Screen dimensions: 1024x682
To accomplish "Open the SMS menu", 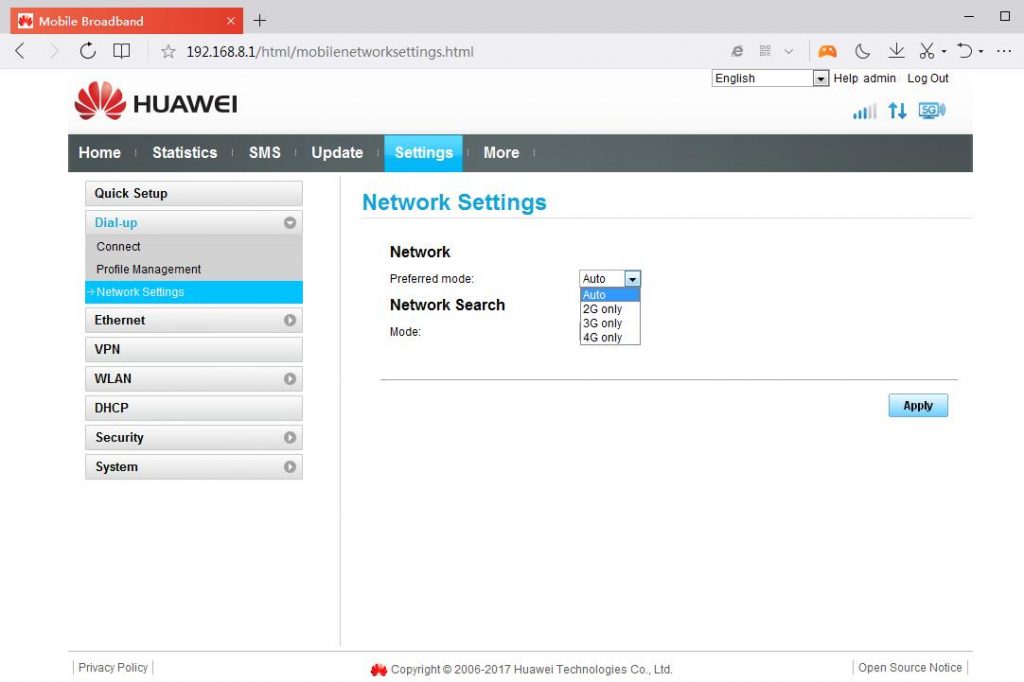I will [264, 152].
